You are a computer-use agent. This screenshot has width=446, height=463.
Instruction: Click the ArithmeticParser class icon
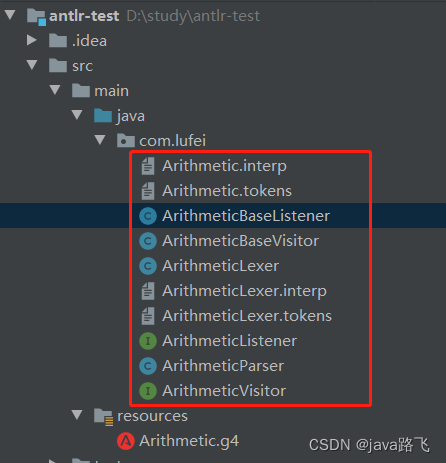[x=148, y=366]
